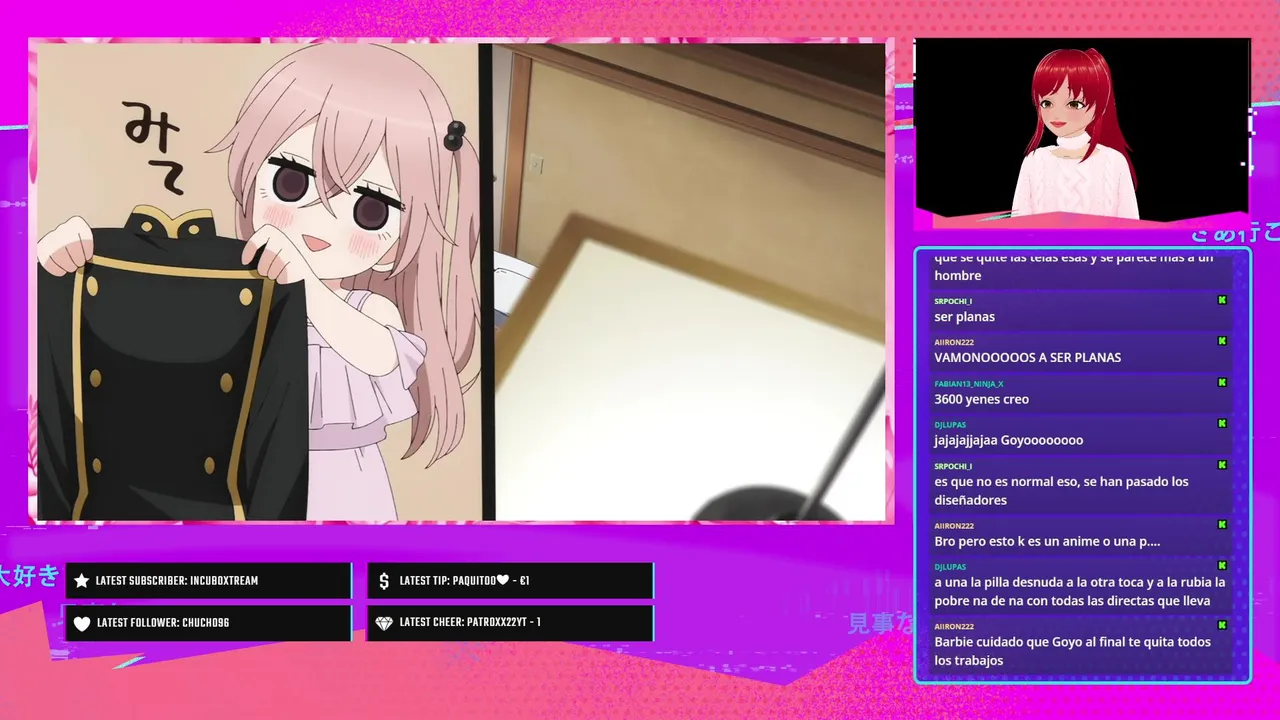Click the 'Latest Cheer: PATROXX22YT - 1' panel
Screen dimensions: 1280x720
[x=510, y=623]
